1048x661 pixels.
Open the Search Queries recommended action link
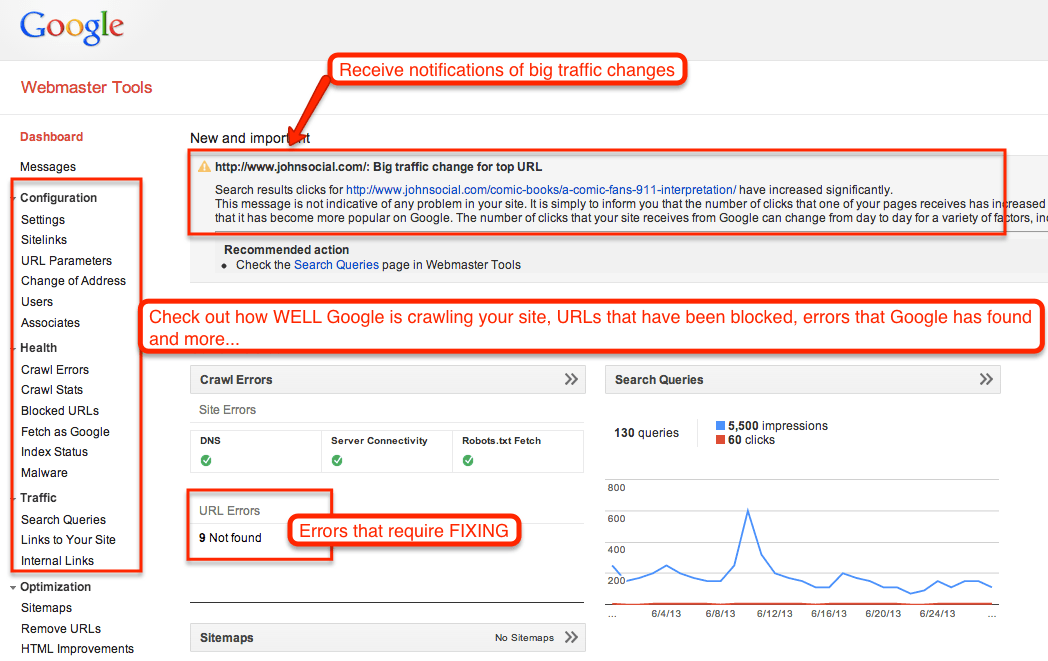(x=336, y=265)
